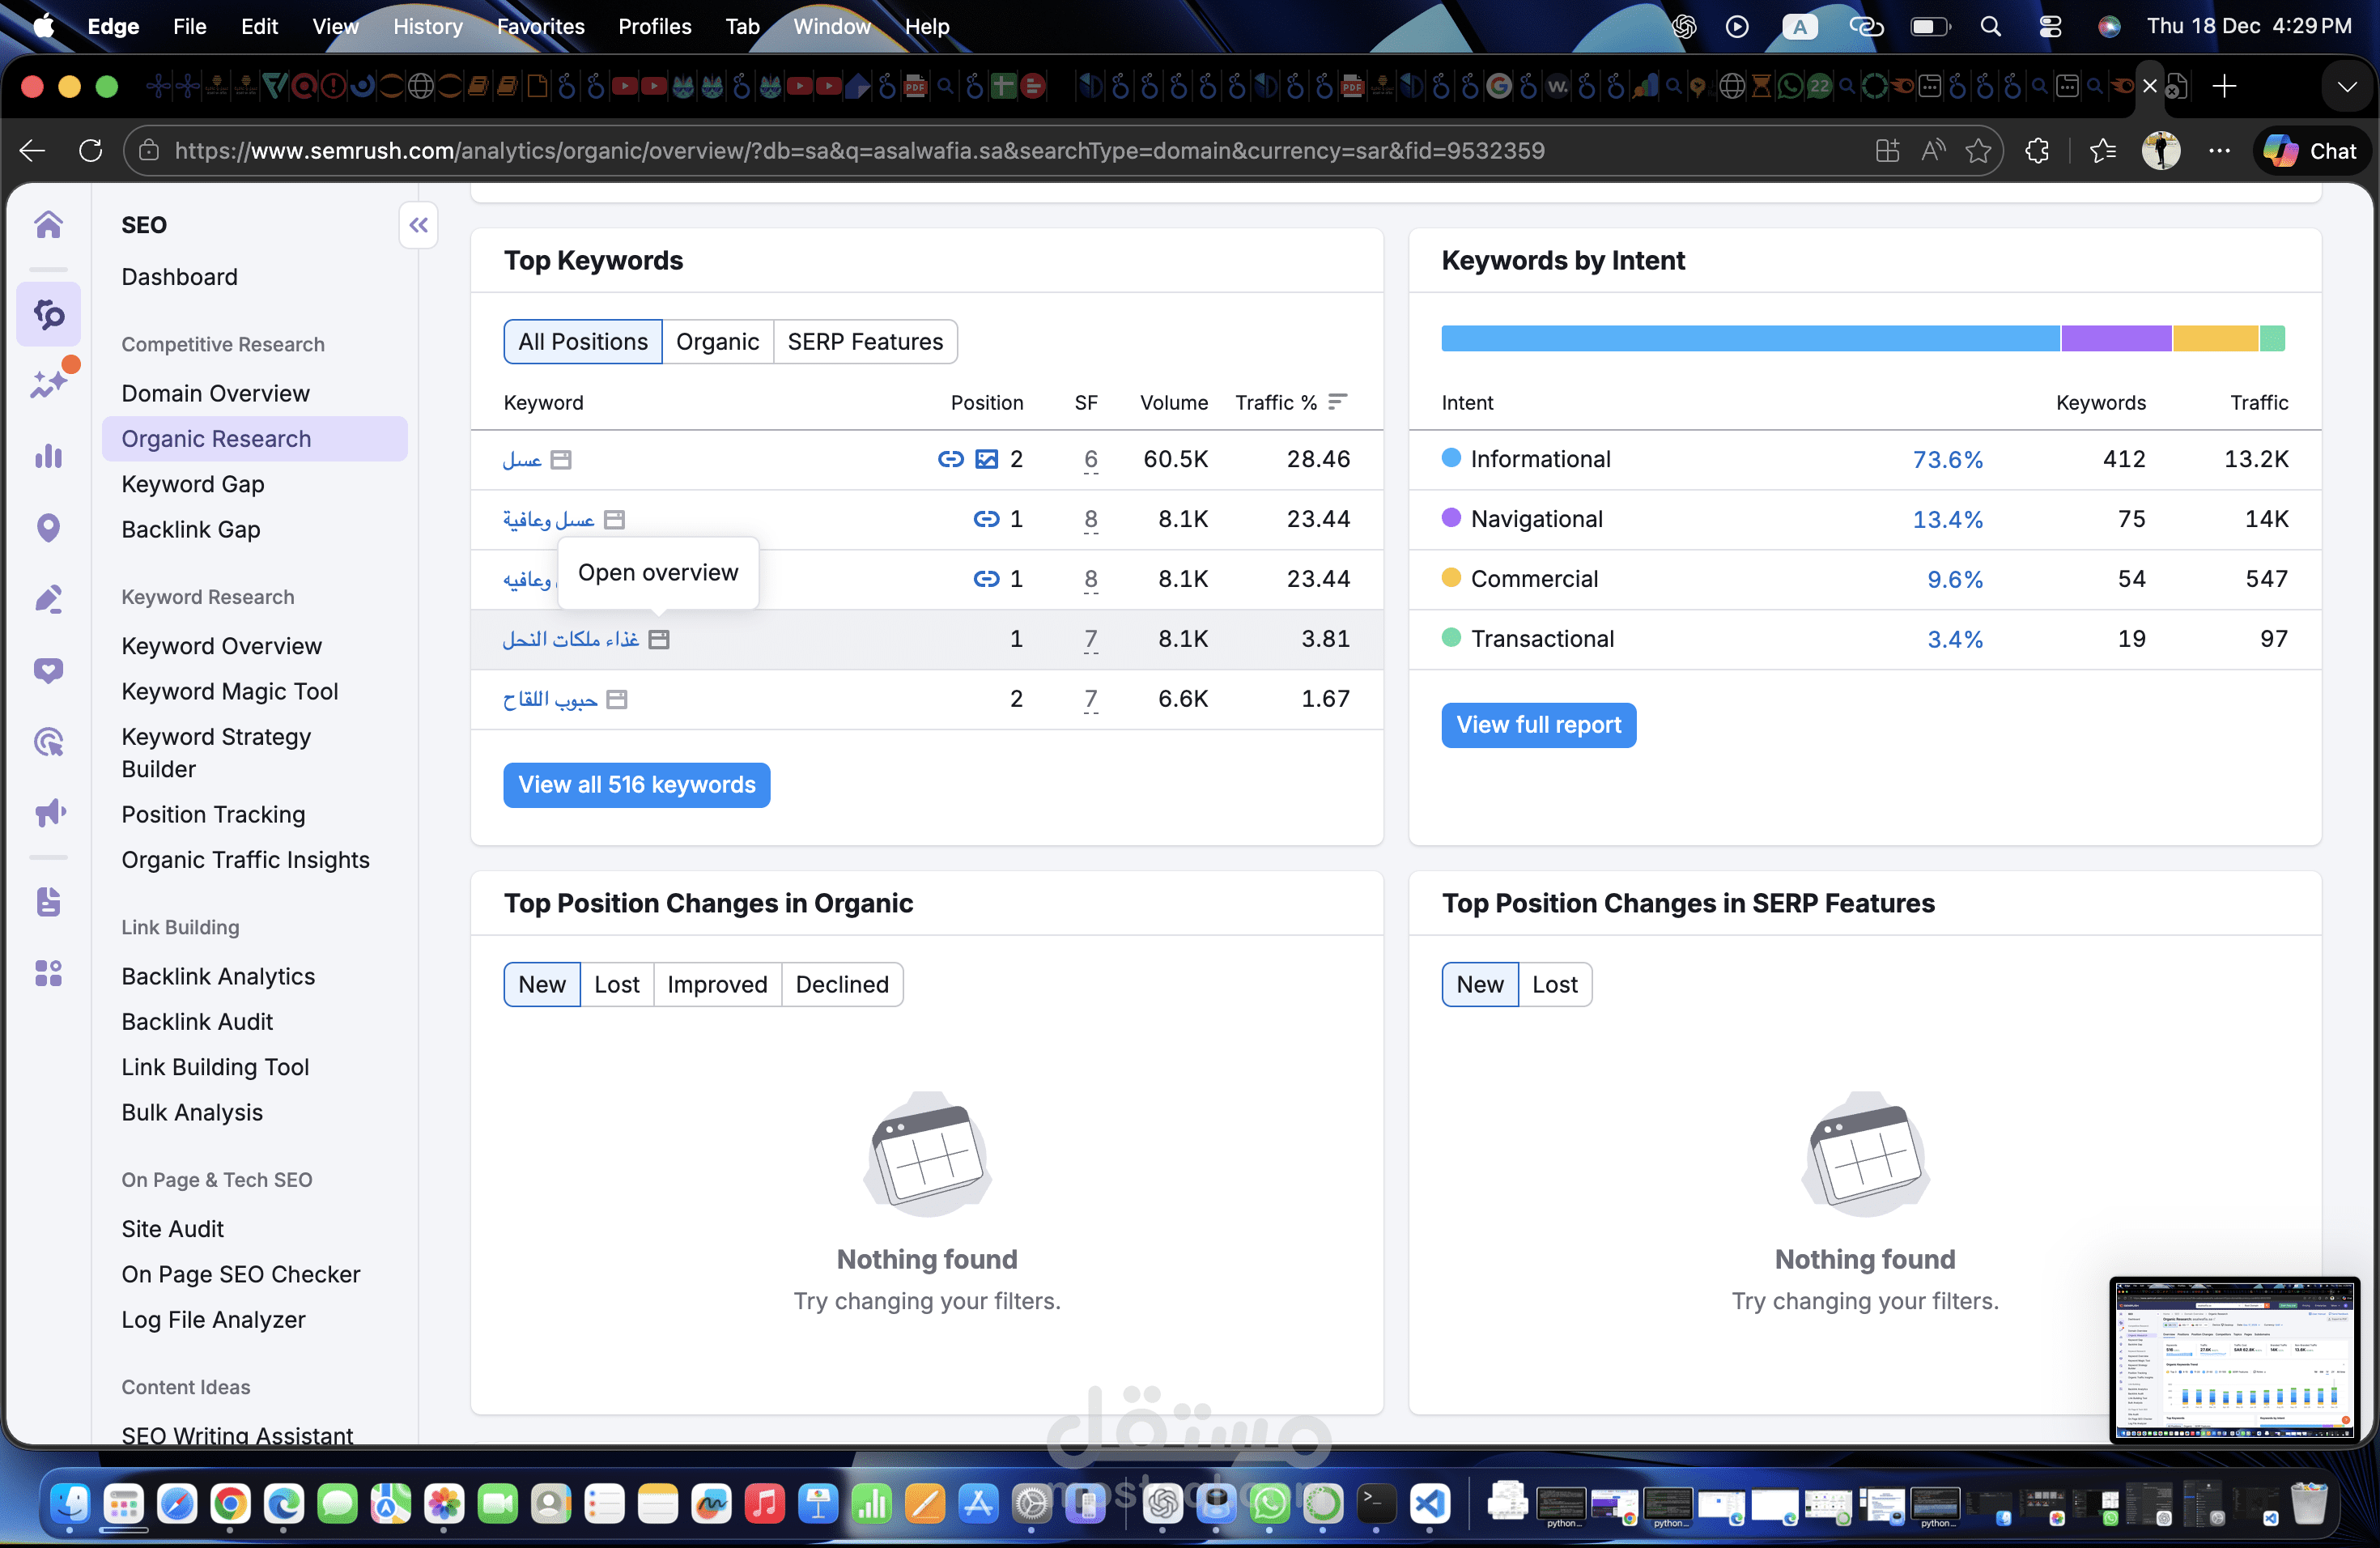Click Traffic % sort icon in Top Keywords

[x=1337, y=402]
